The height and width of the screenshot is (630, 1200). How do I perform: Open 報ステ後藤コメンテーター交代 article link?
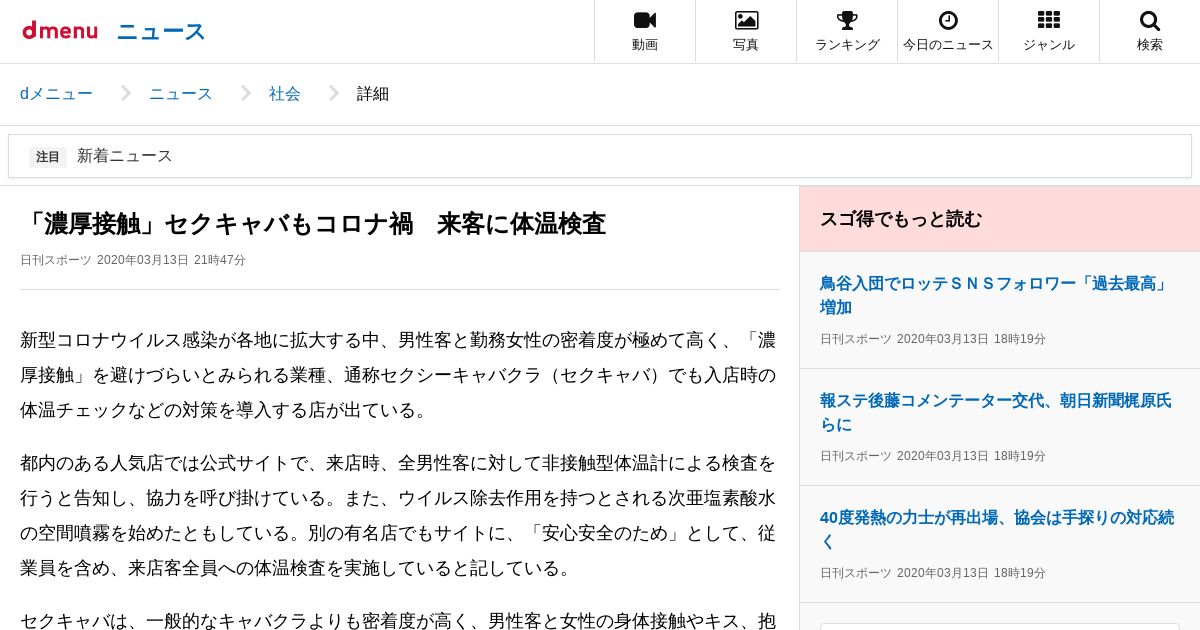click(995, 412)
